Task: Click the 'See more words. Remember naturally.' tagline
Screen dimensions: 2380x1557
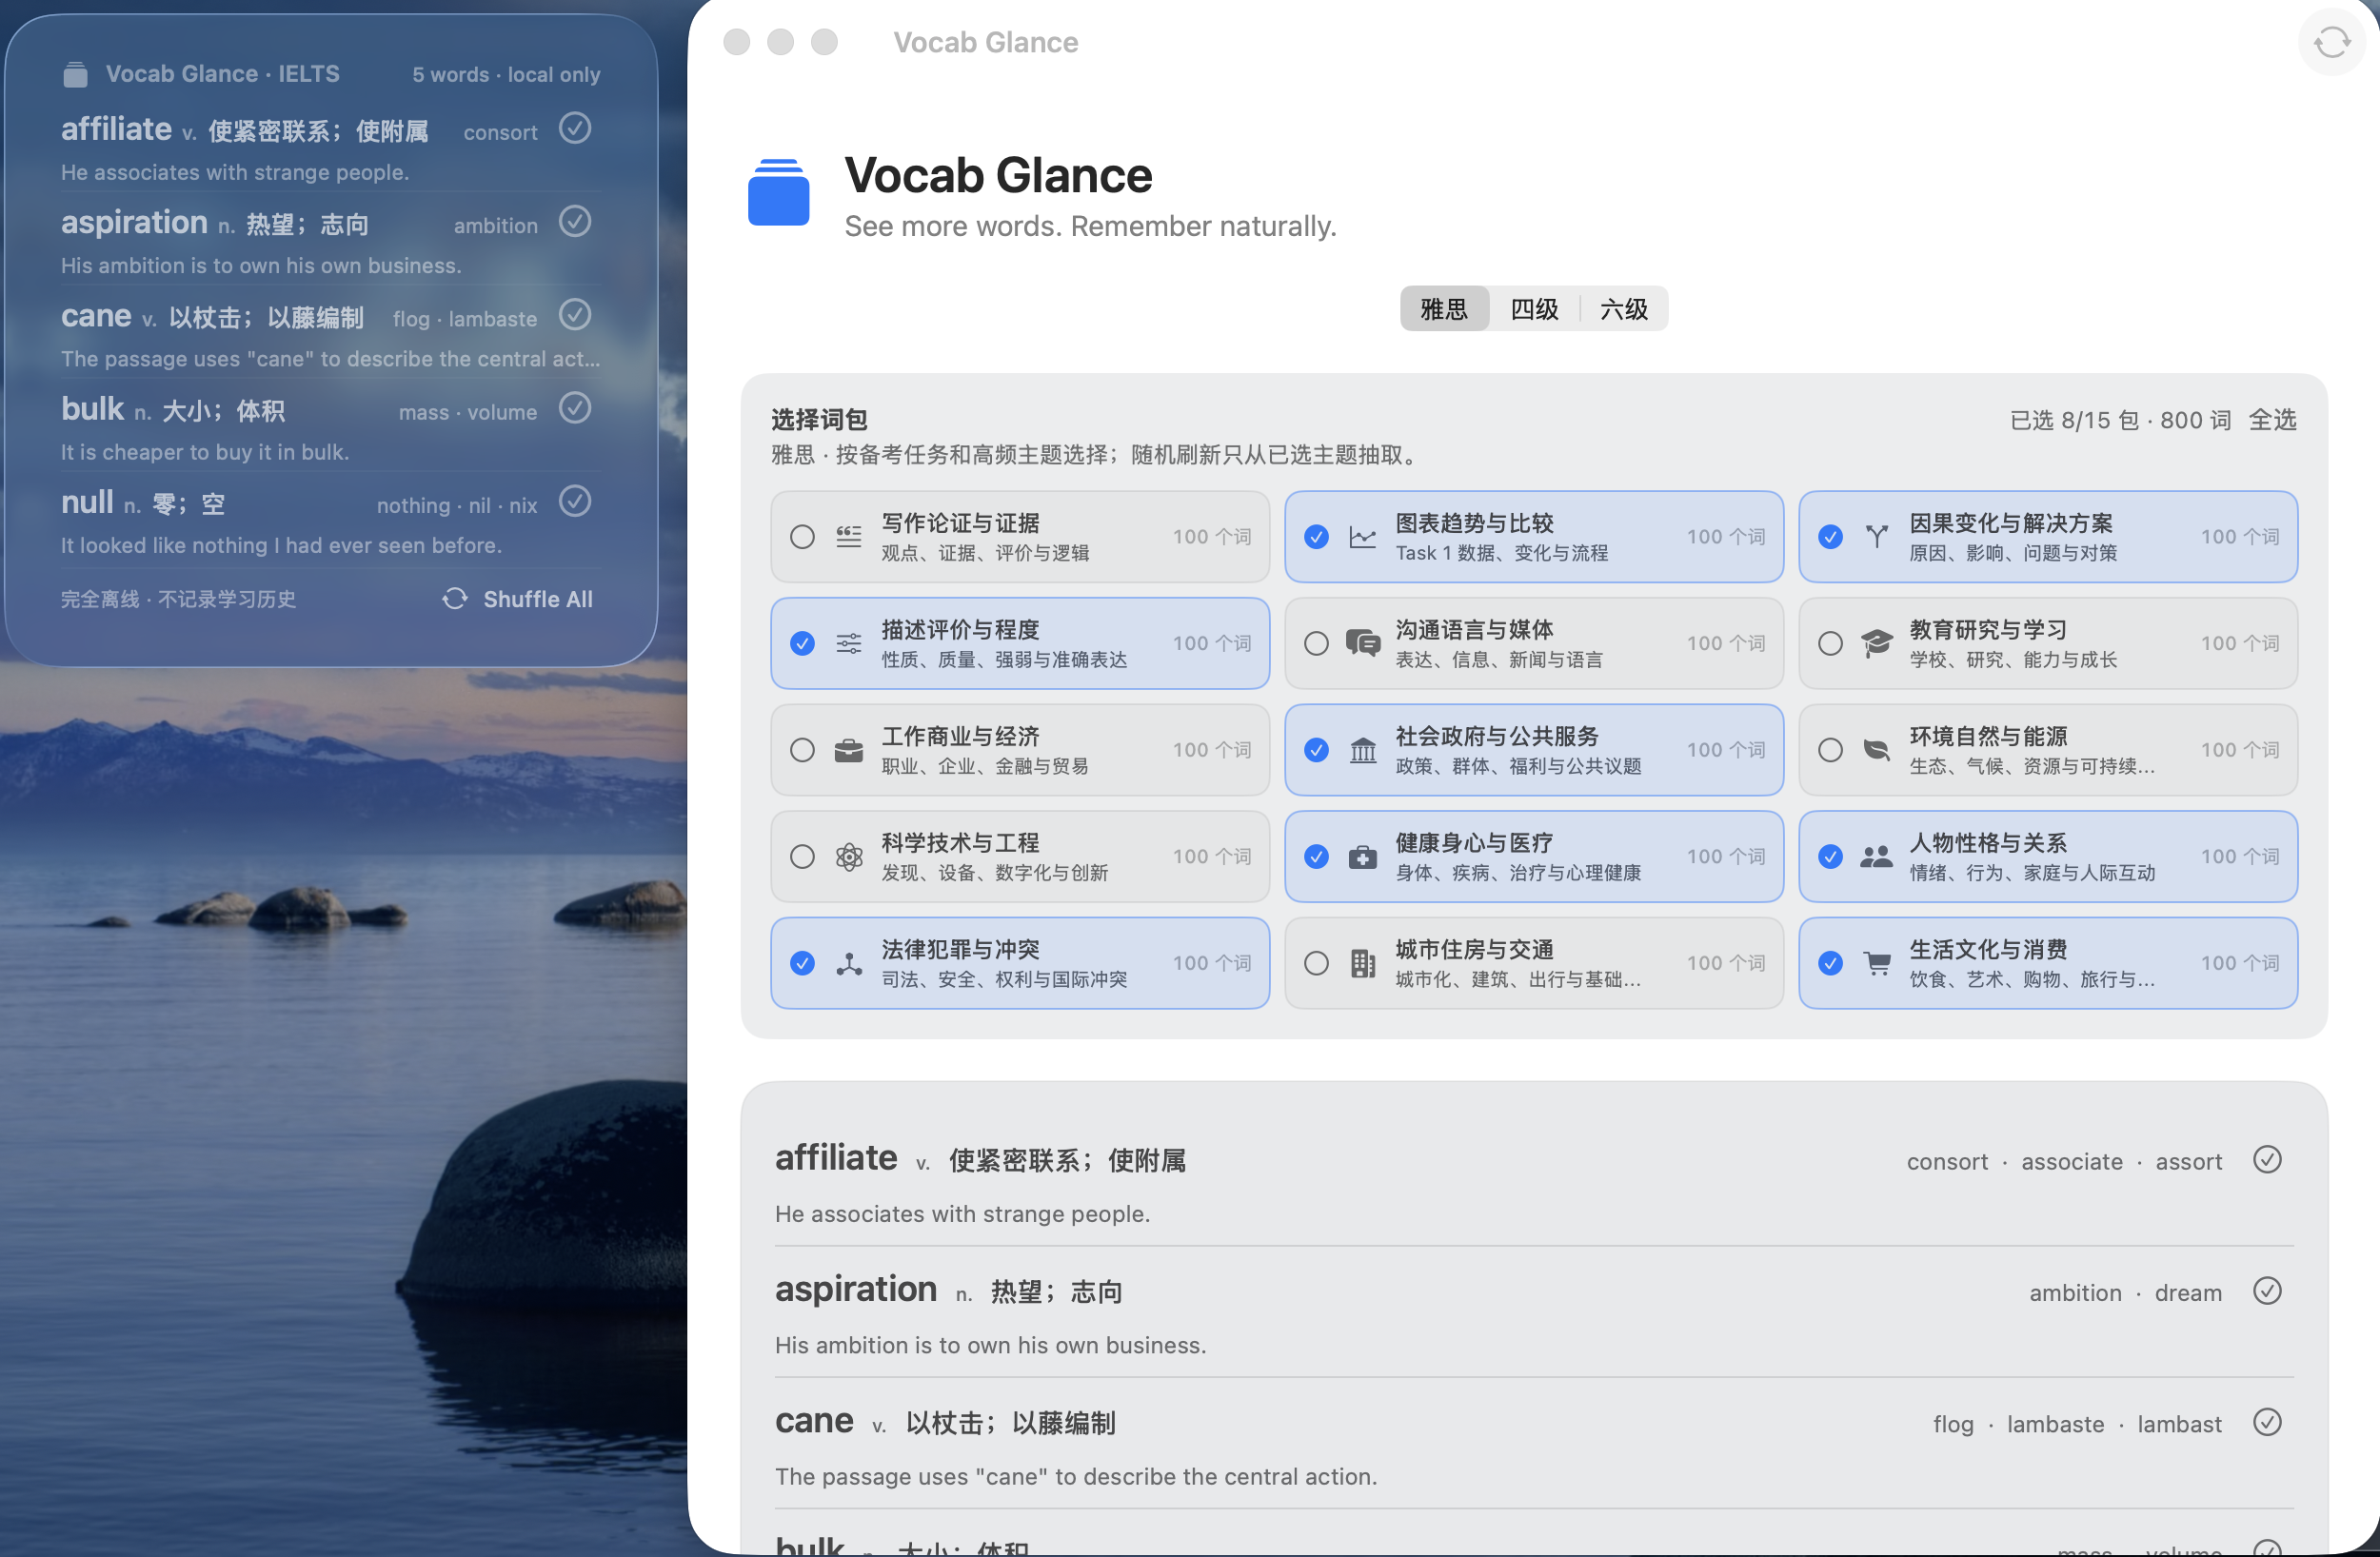Action: click(1090, 226)
